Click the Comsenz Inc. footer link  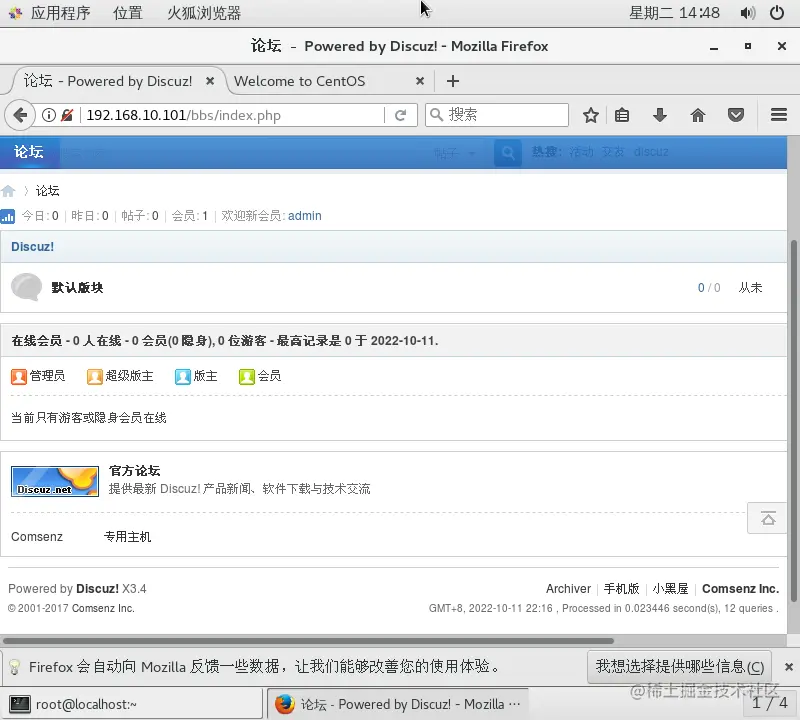point(740,589)
